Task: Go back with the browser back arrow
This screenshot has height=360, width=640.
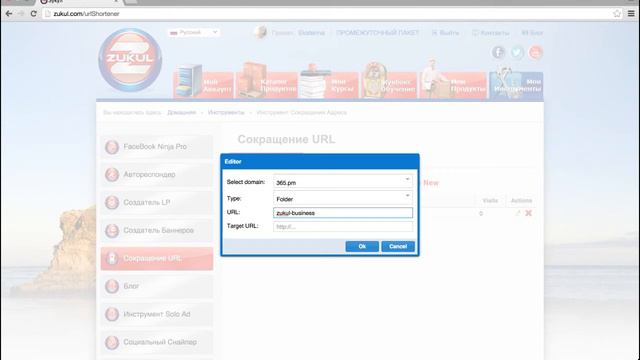Action: click(9, 13)
